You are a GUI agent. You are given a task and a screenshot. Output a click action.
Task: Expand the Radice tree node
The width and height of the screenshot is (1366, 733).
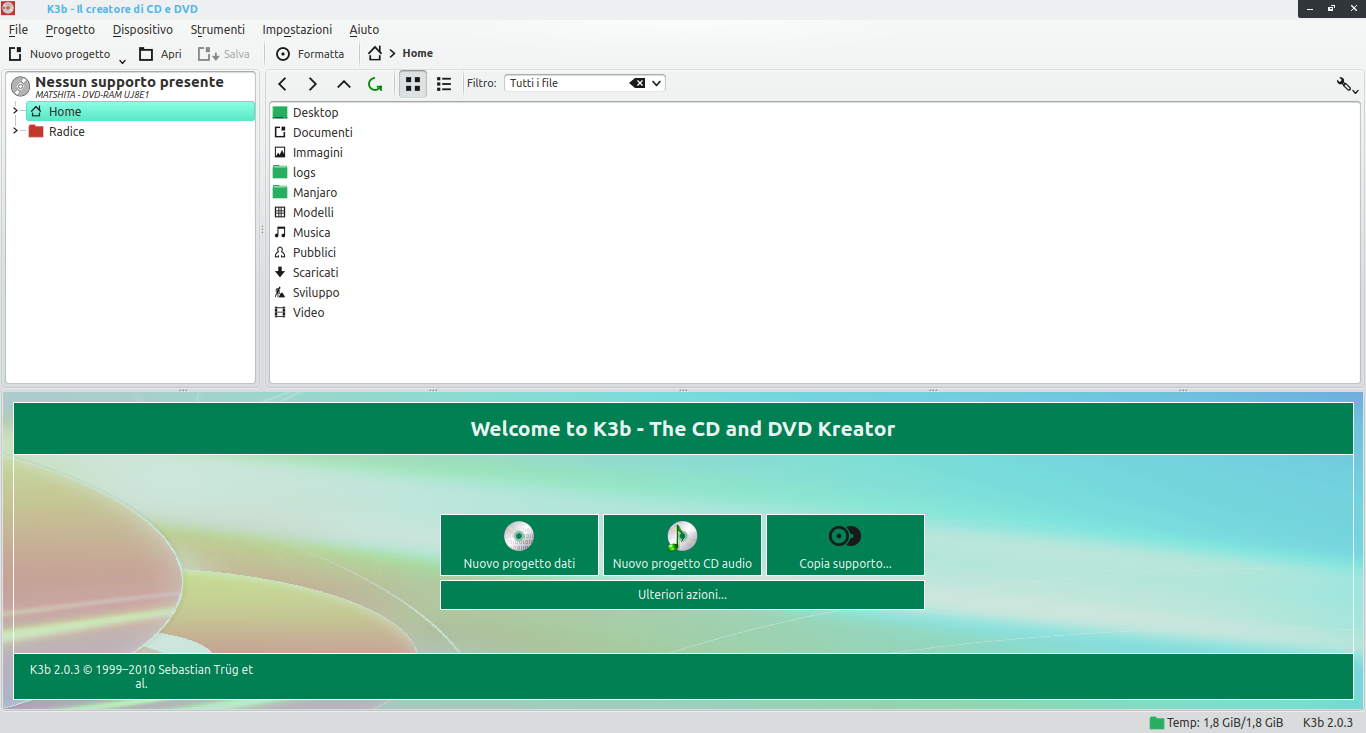pos(15,131)
